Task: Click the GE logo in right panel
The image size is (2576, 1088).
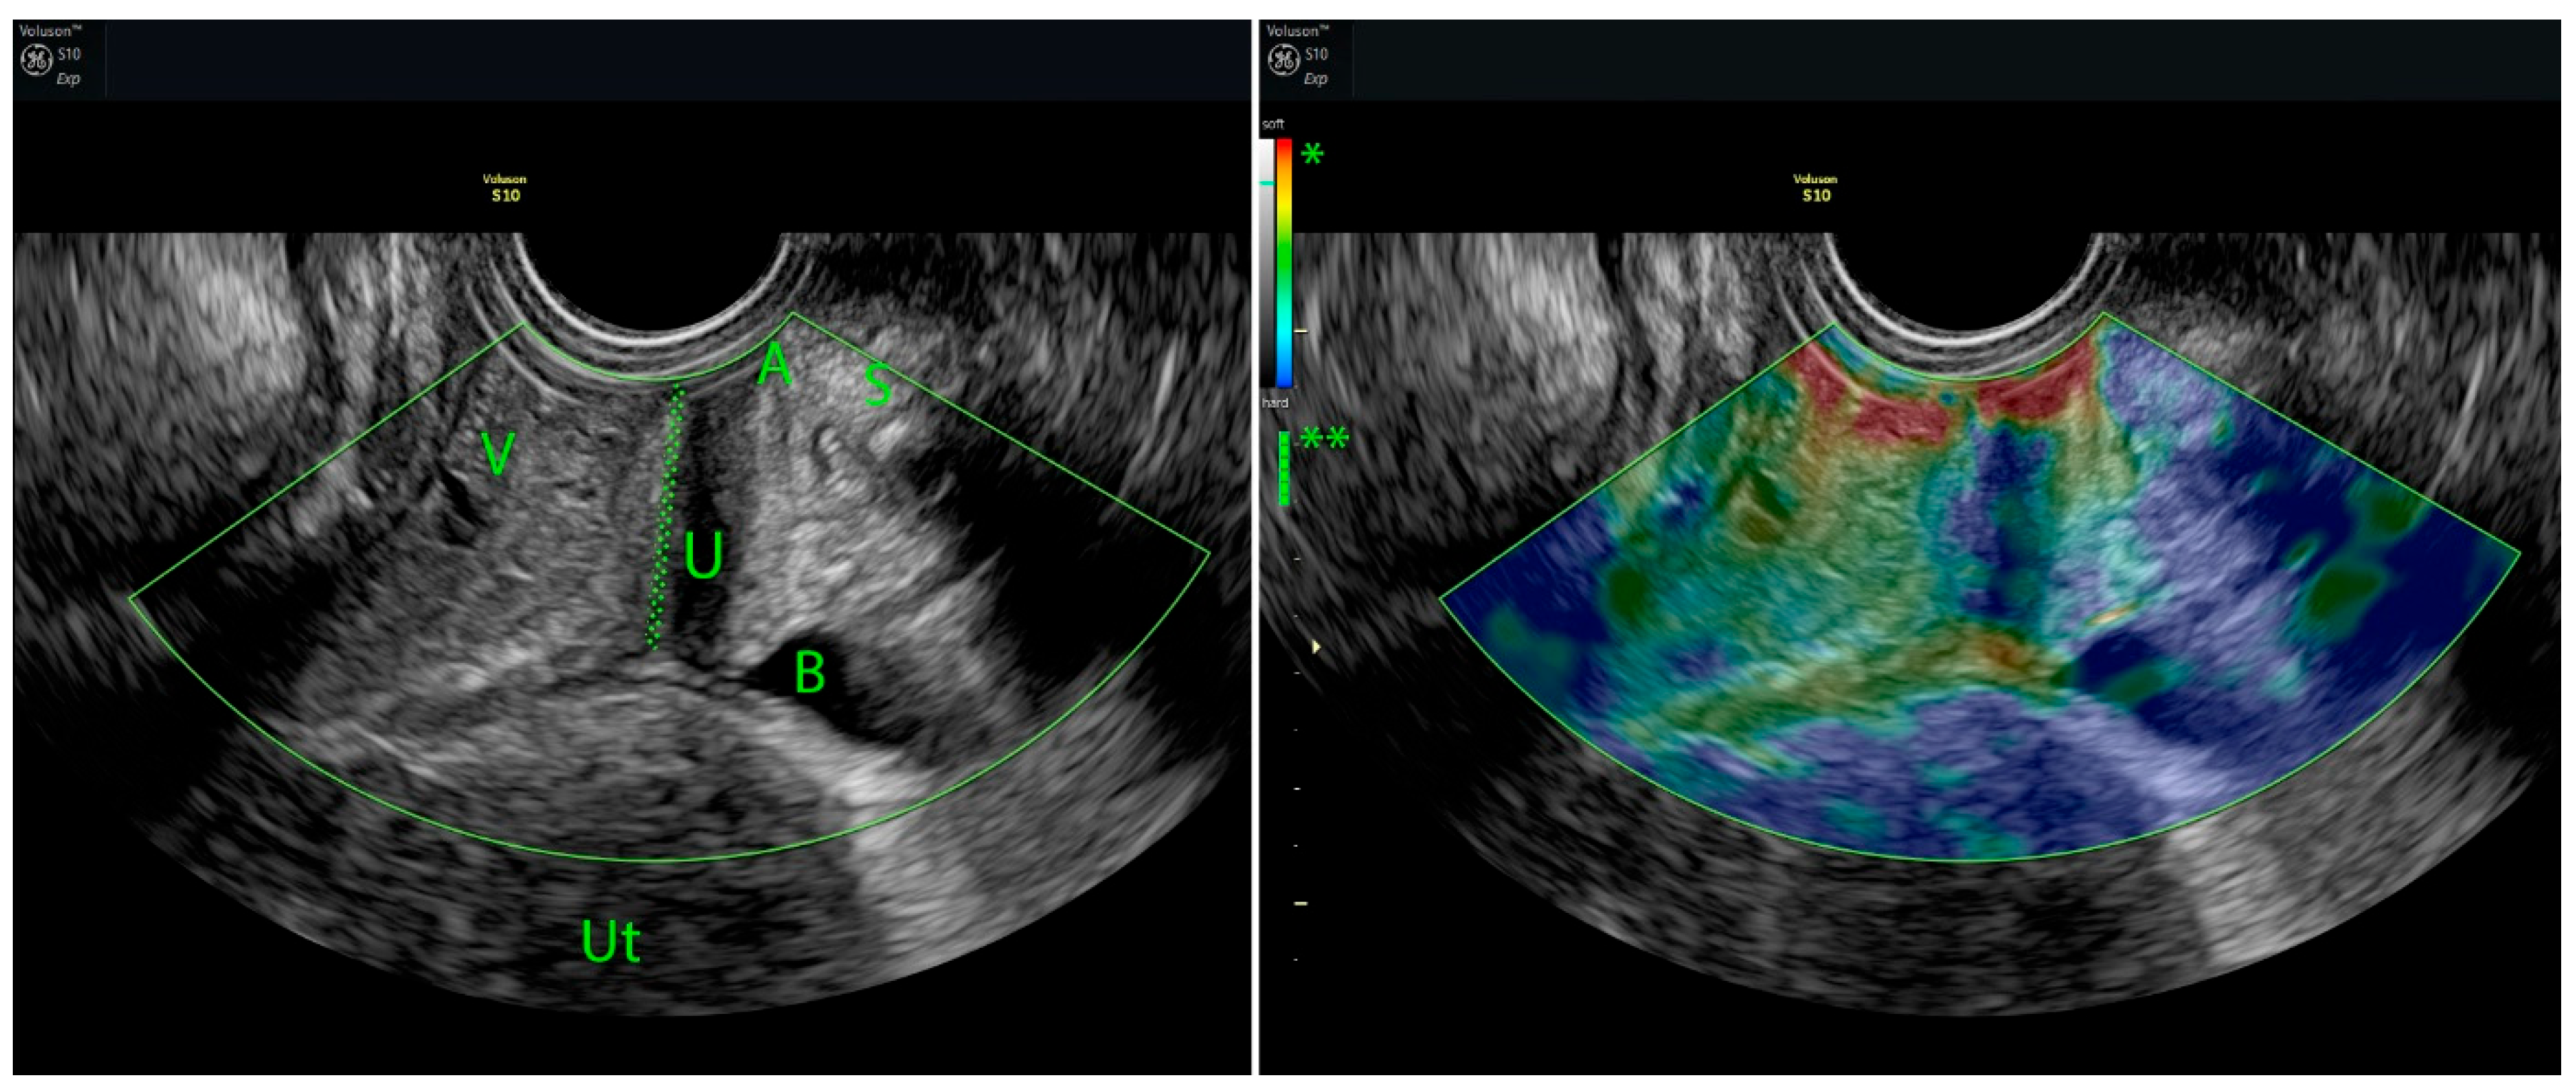Action: coord(1283,61)
